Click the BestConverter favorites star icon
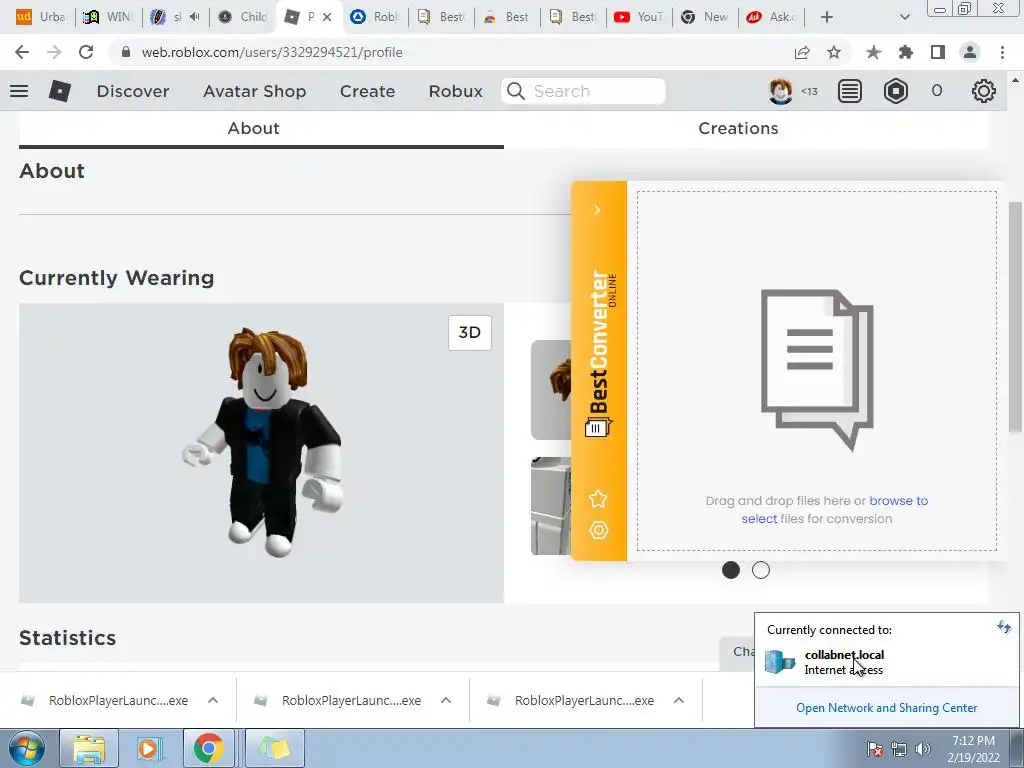1024x768 pixels. (x=598, y=499)
